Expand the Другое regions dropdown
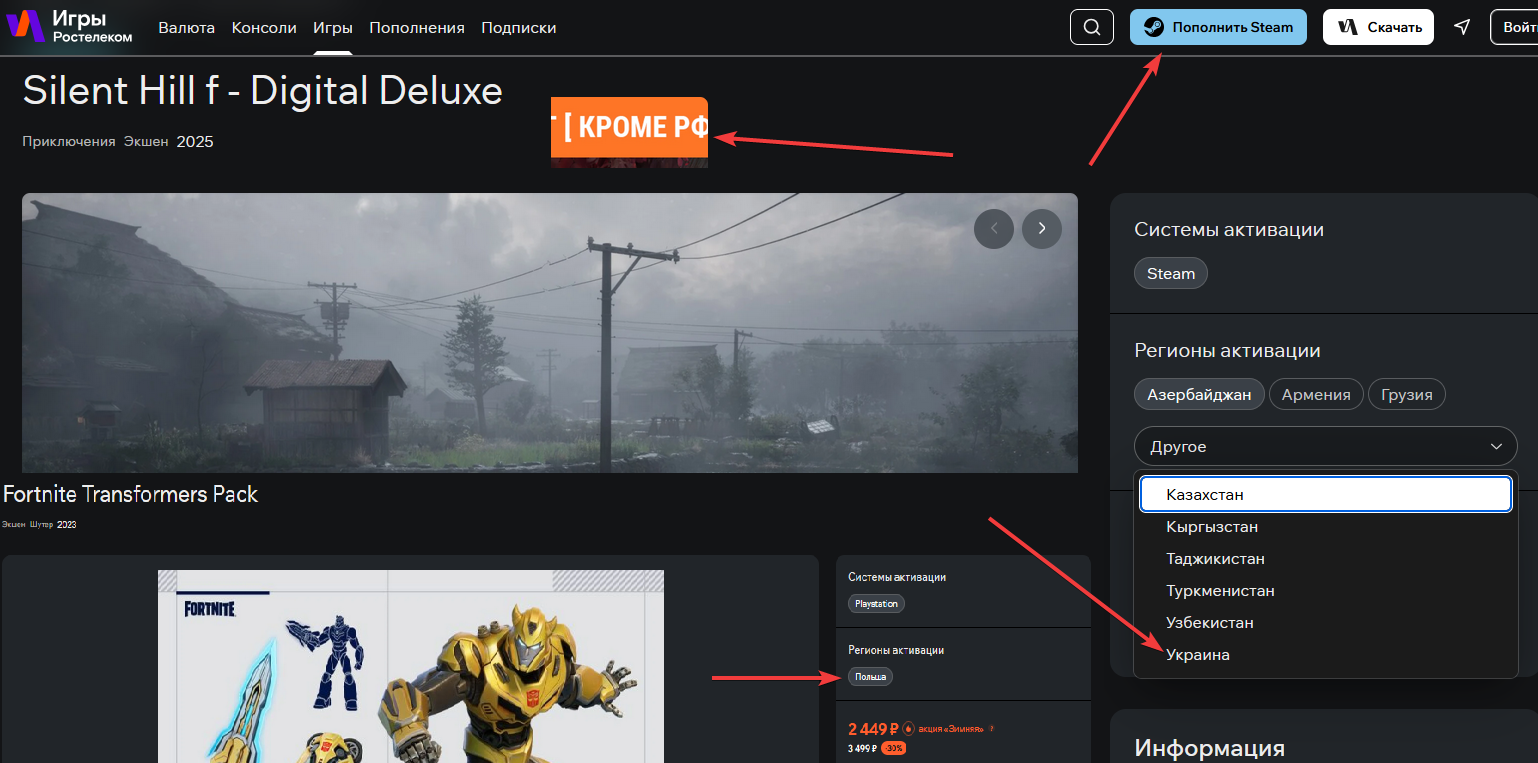This screenshot has height=763, width=1538. (x=1325, y=446)
